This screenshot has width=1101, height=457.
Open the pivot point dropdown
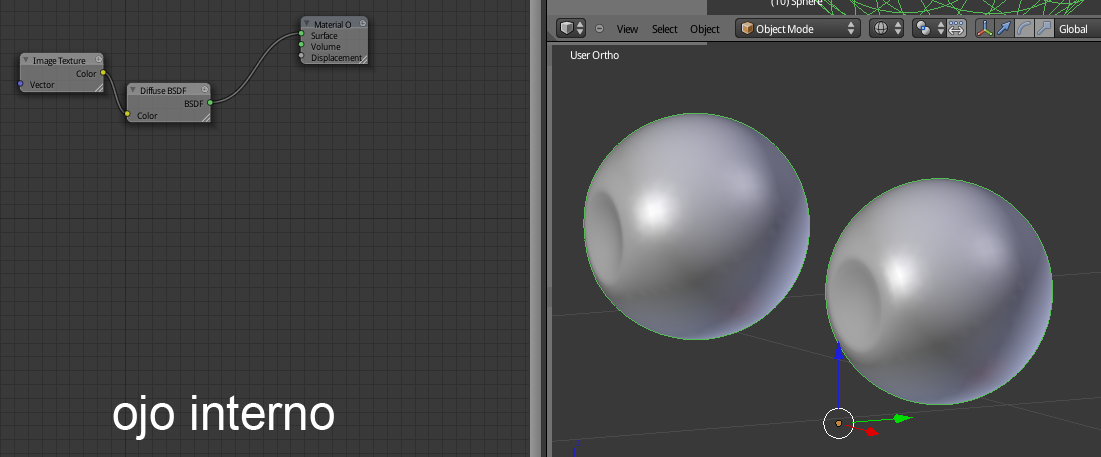(x=929, y=29)
